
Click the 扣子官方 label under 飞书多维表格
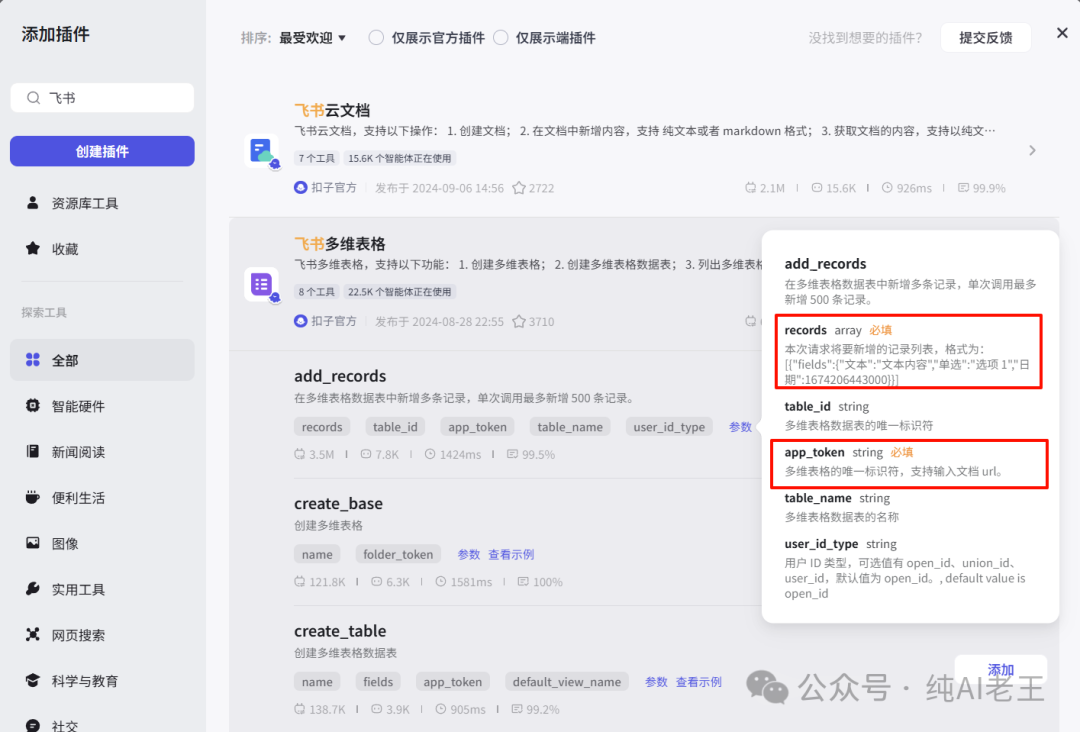click(x=334, y=322)
